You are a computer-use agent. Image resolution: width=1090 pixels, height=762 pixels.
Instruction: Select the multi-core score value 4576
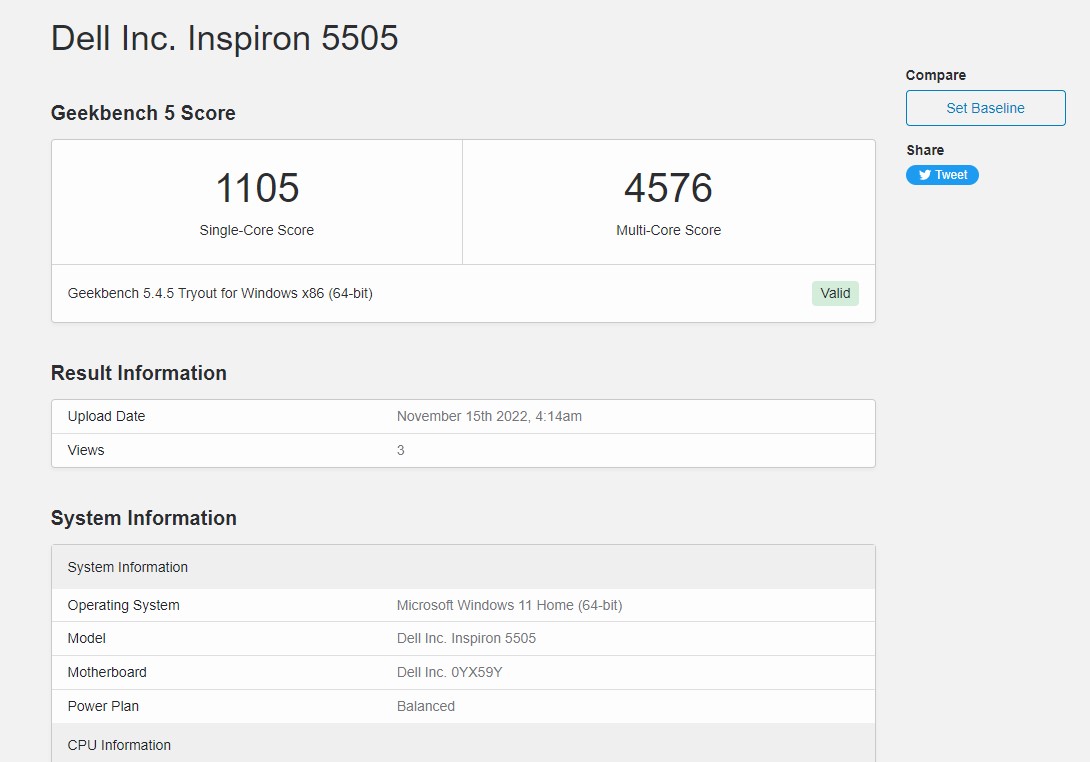[x=668, y=188]
